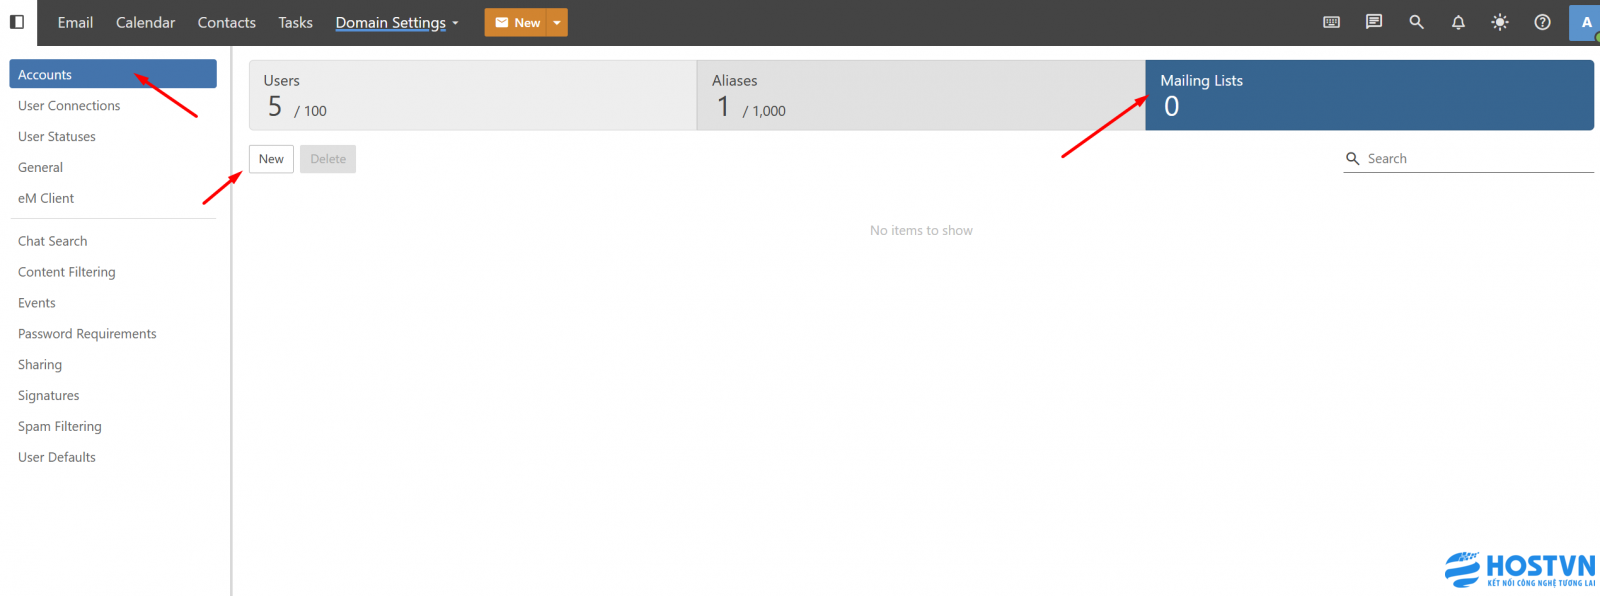This screenshot has width=1600, height=596.
Task: Open the chat messages icon
Action: point(1374,22)
